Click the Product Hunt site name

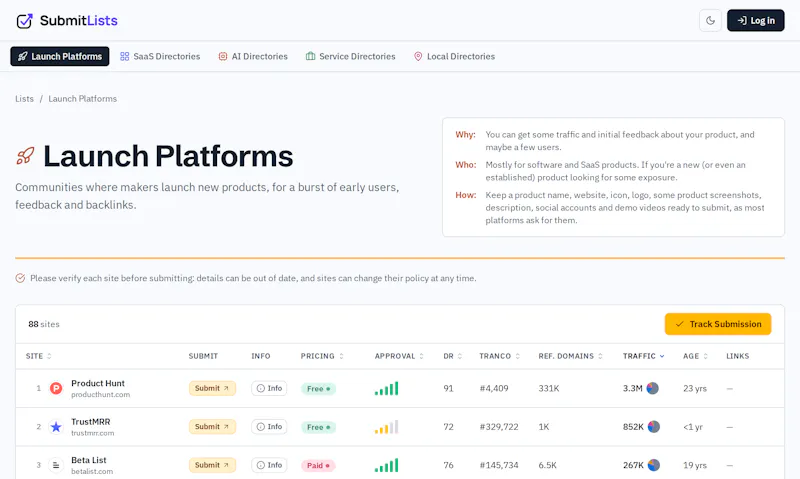pyautogui.click(x=98, y=383)
